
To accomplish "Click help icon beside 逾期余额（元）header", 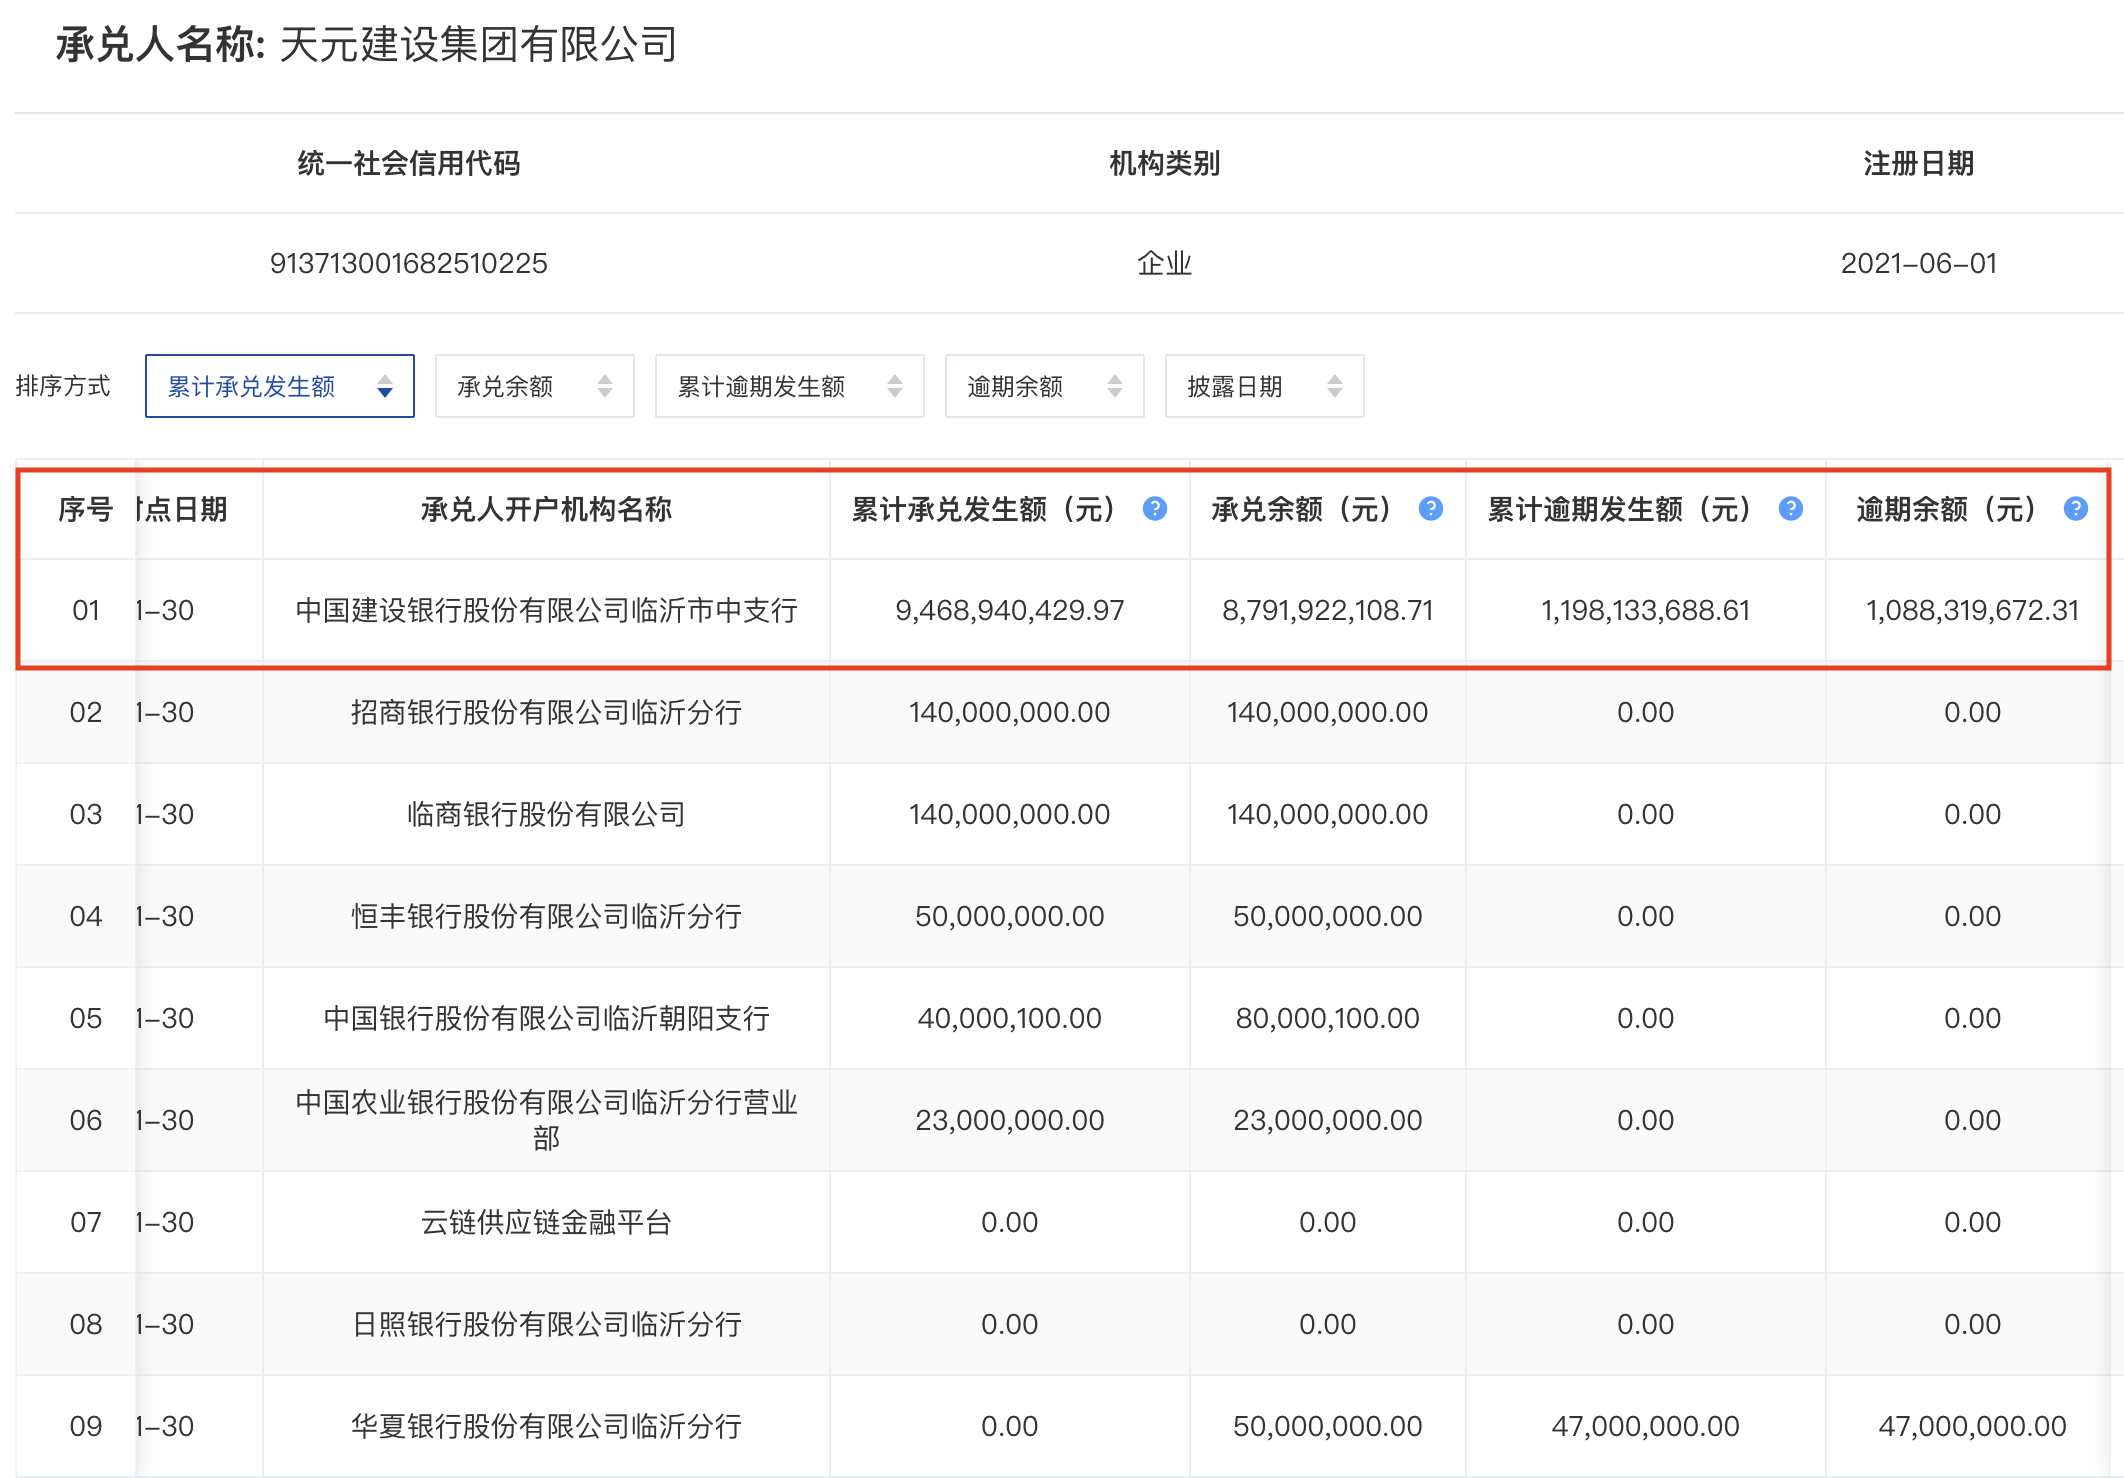I will (x=2076, y=509).
